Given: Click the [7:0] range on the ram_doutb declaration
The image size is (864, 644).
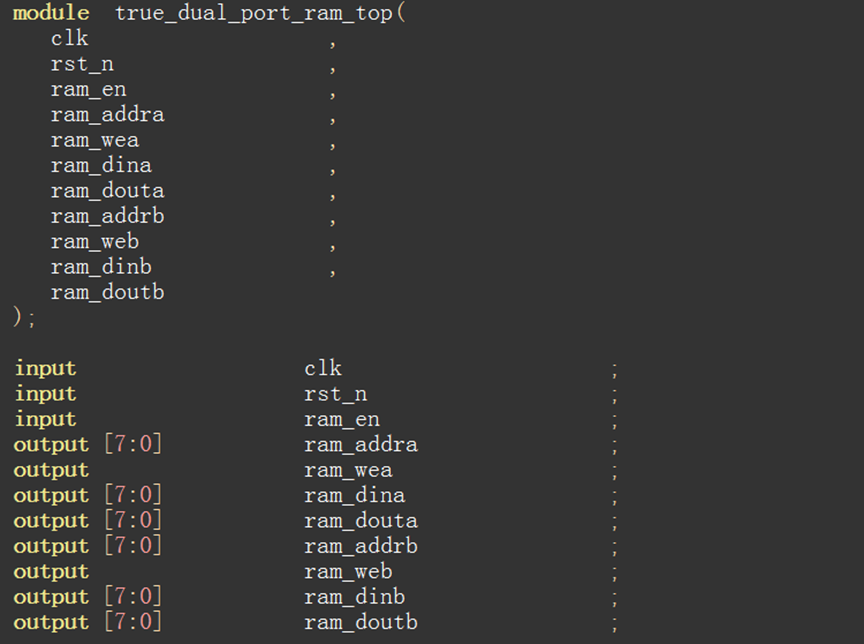Looking at the screenshot, I should 133,622.
